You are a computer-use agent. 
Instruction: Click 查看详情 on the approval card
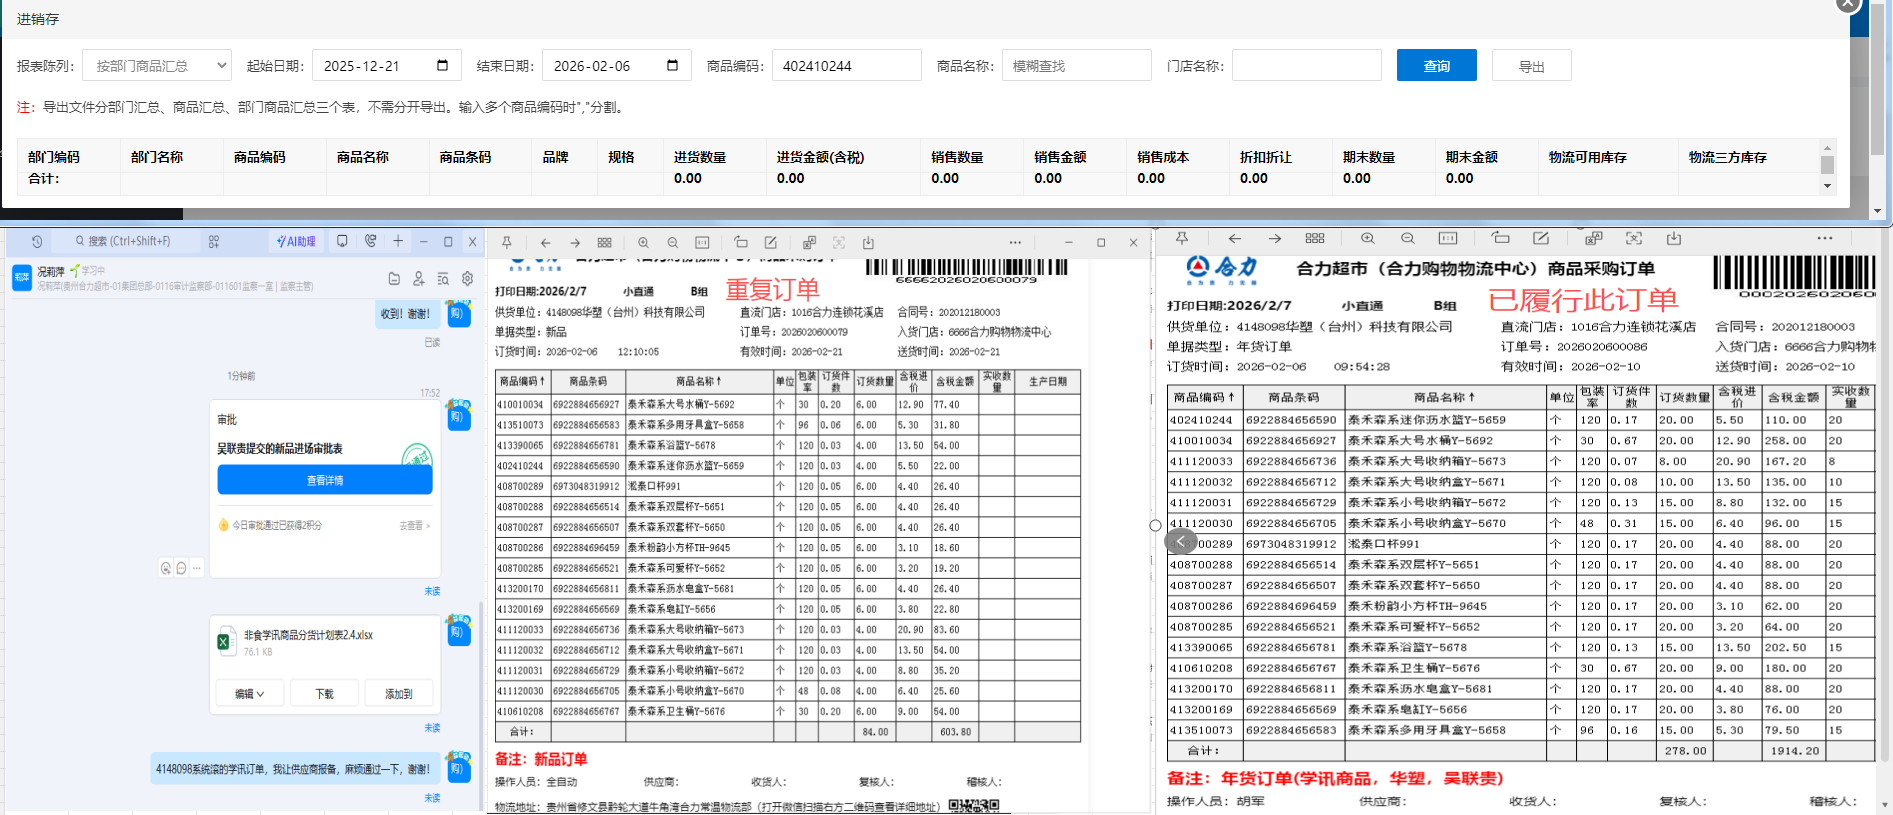(x=324, y=481)
